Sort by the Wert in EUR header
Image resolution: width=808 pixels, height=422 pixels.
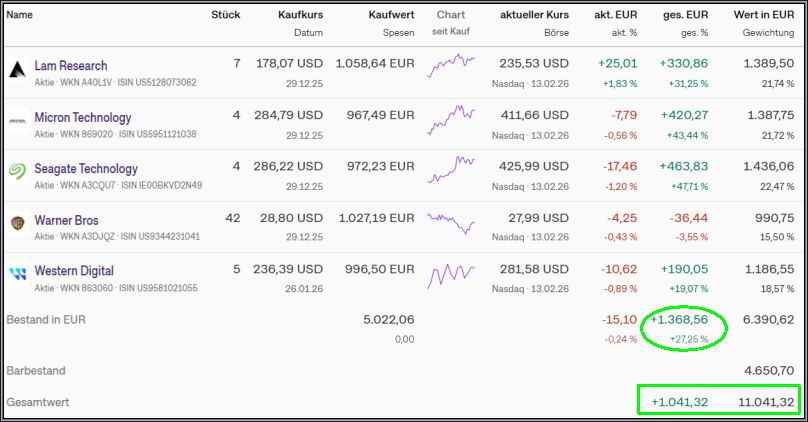pyautogui.click(x=764, y=15)
